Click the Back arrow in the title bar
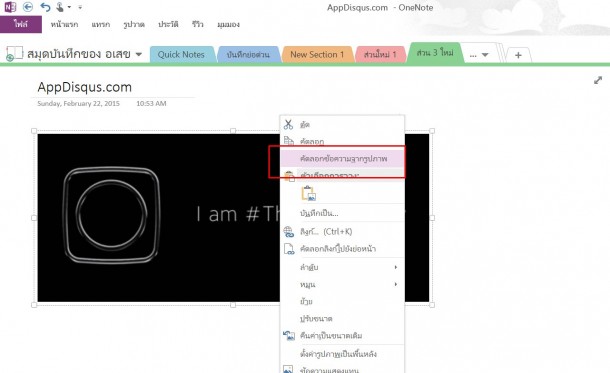This screenshot has width=610, height=373. pyautogui.click(x=28, y=7)
